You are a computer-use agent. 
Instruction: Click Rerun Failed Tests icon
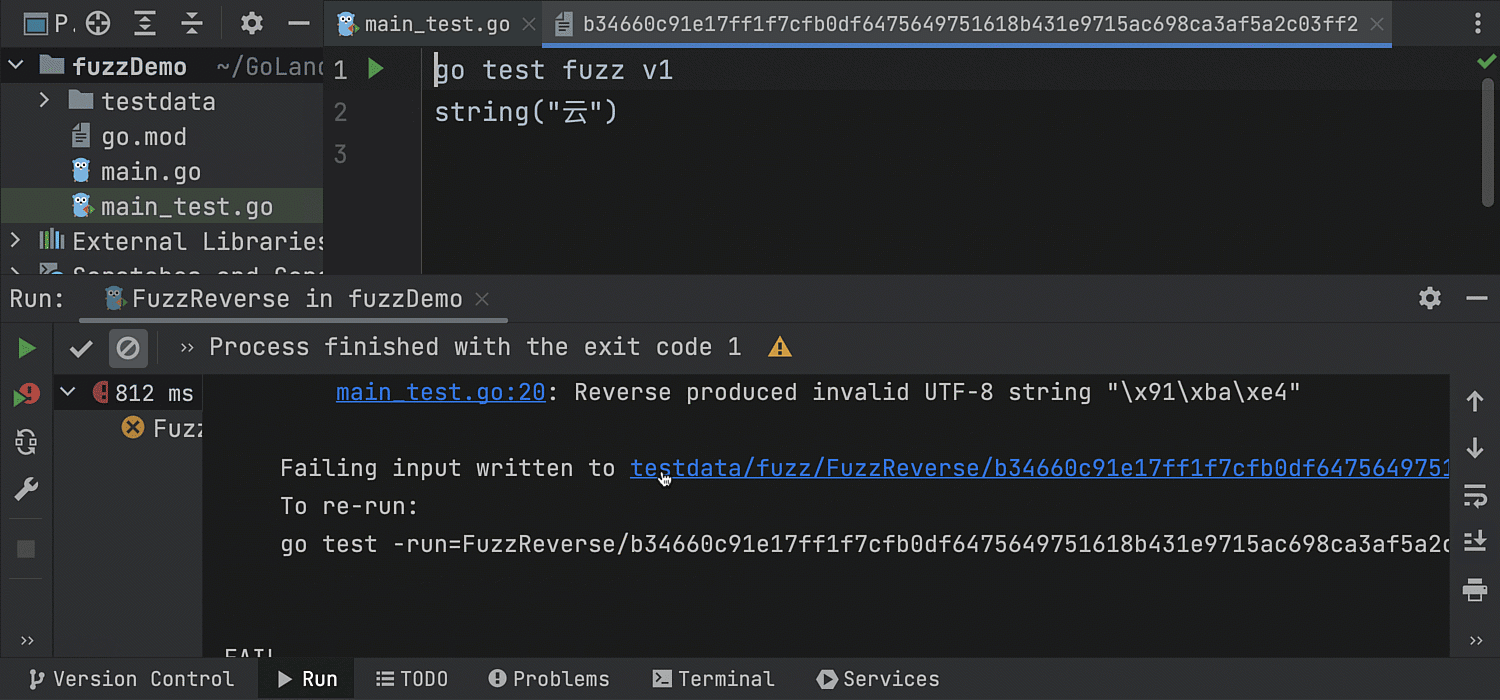click(27, 395)
